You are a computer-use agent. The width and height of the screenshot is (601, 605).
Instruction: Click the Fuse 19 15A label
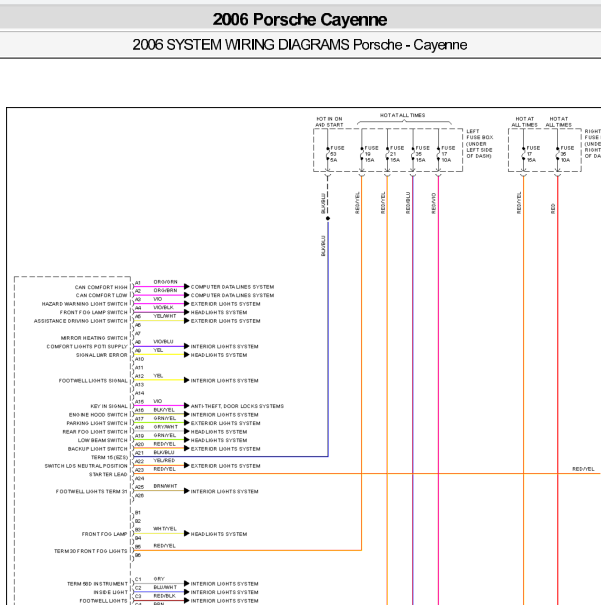tap(371, 154)
